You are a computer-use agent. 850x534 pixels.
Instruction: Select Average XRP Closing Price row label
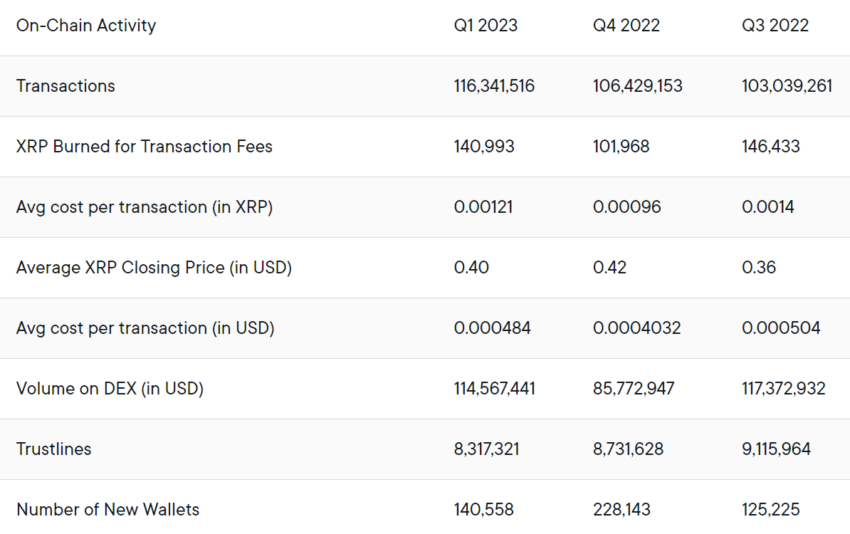[x=154, y=267]
